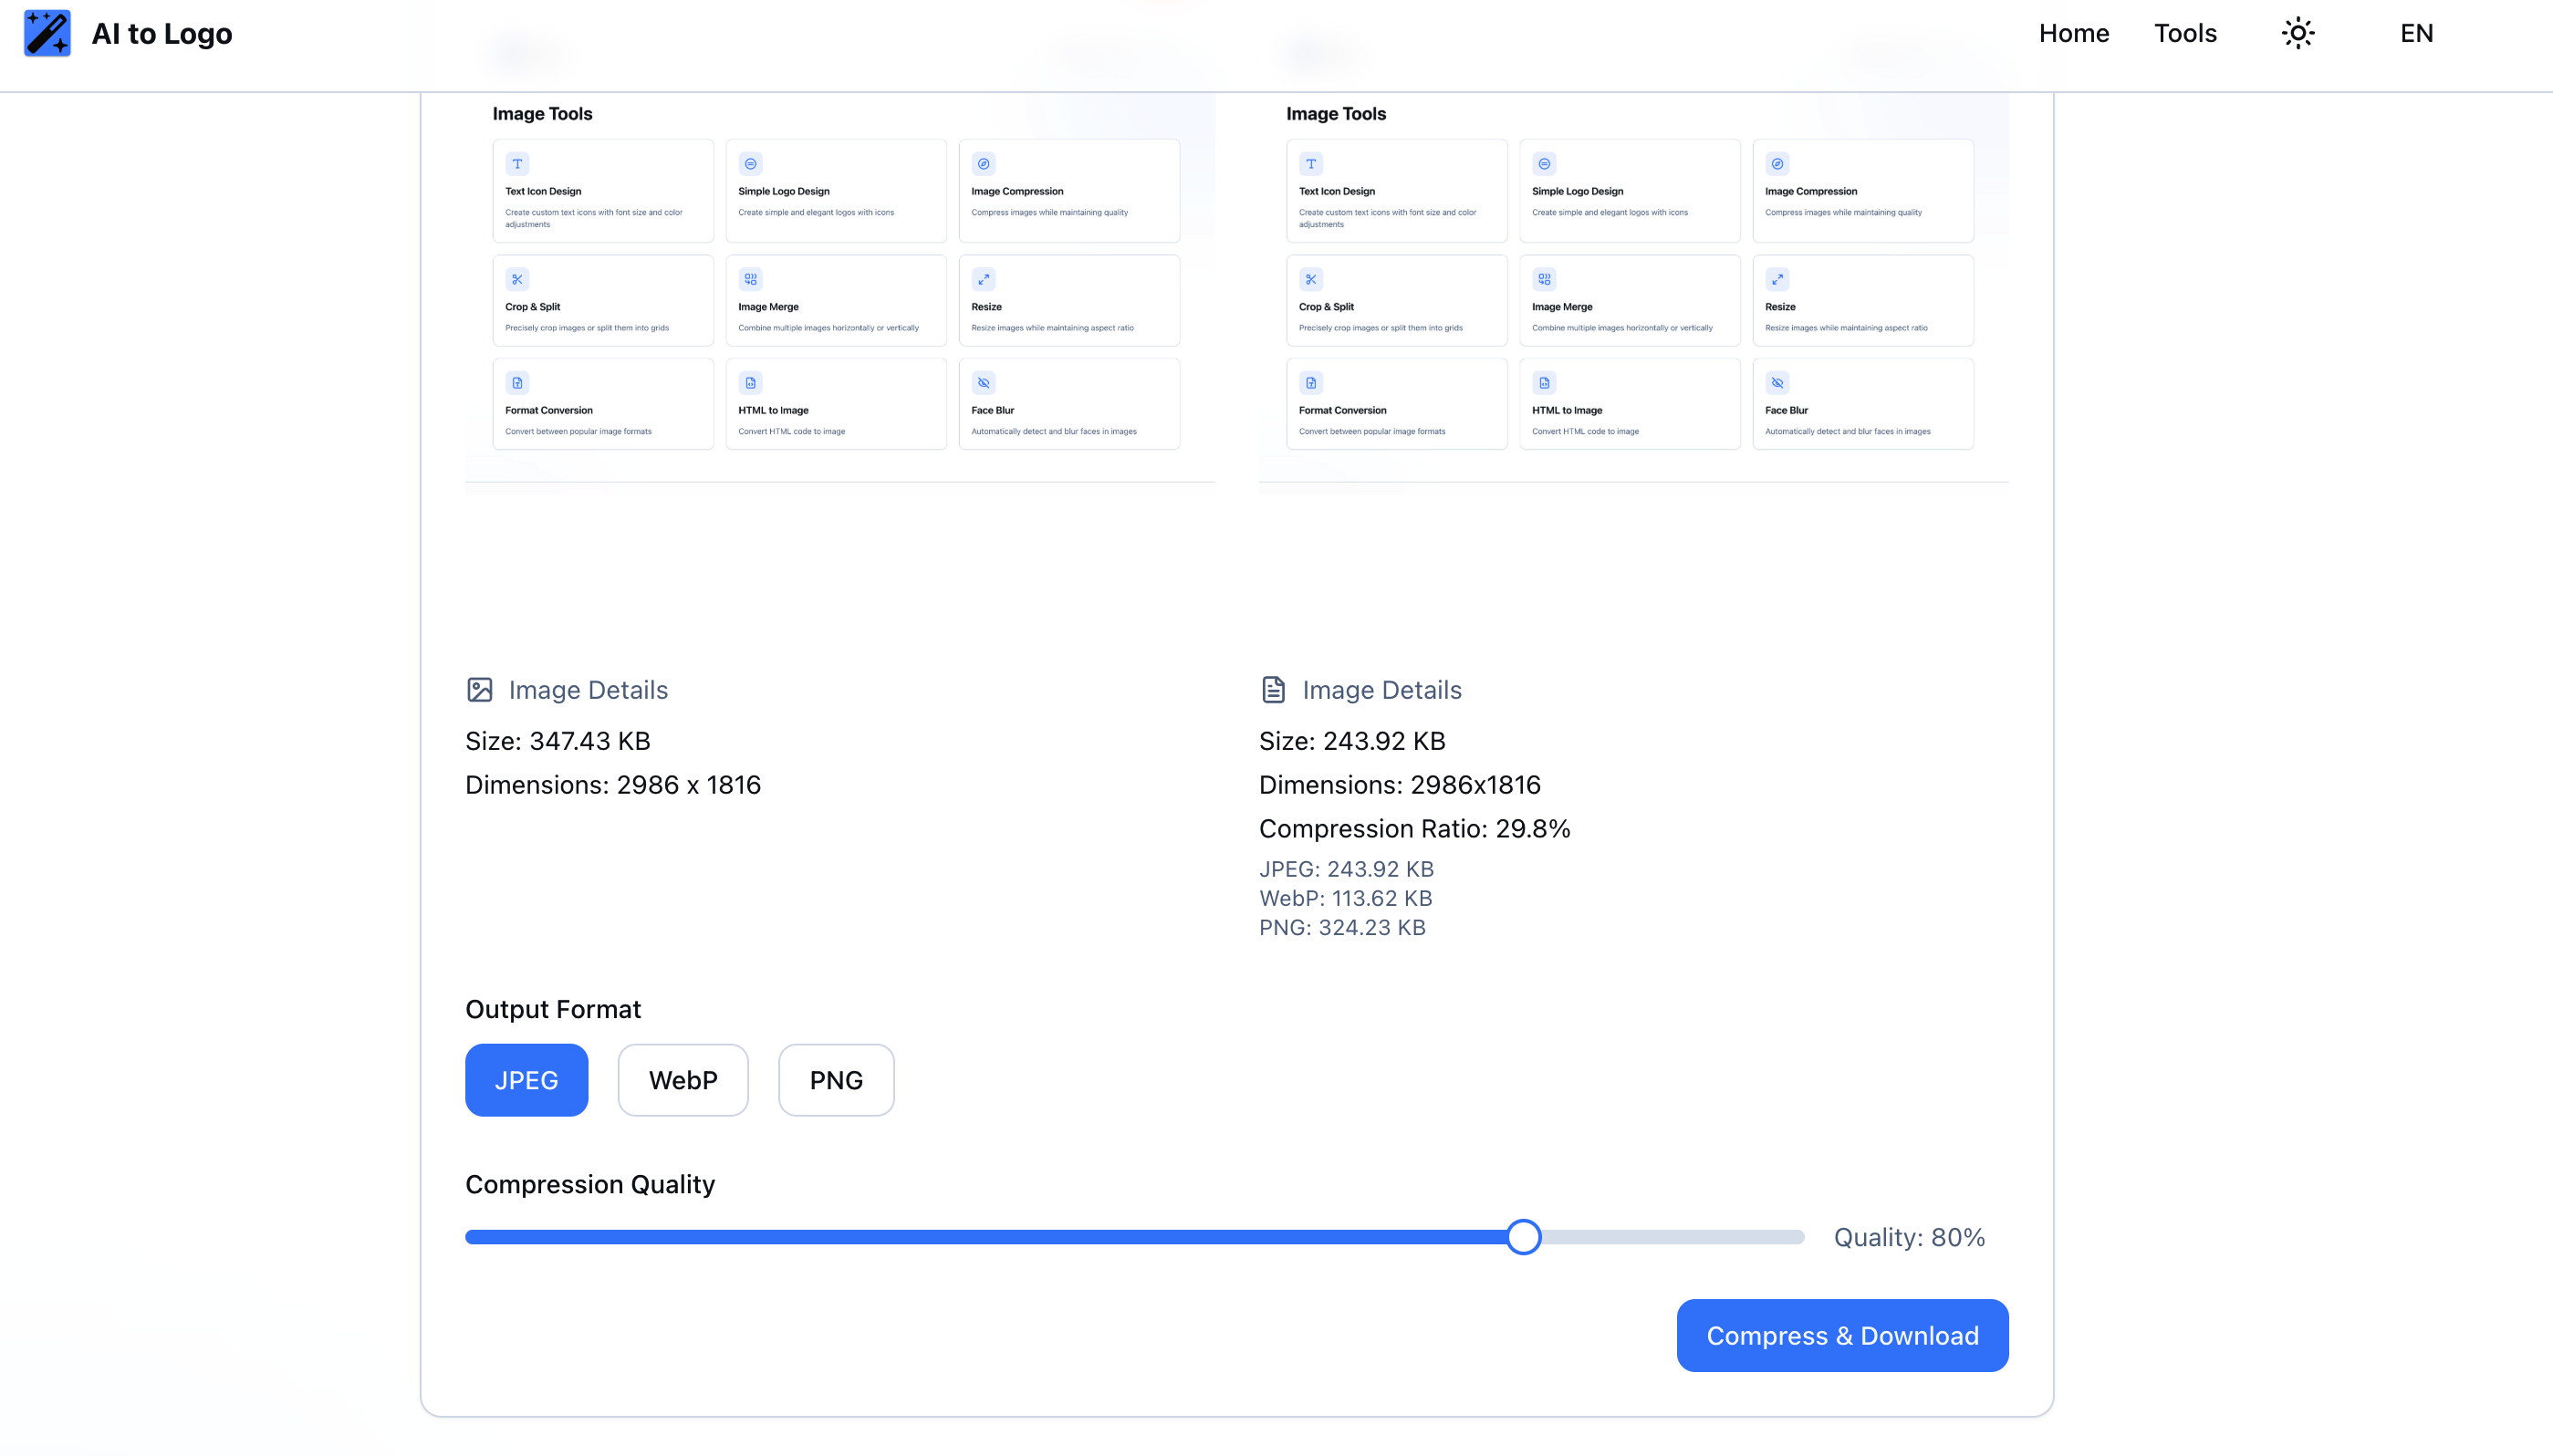Click Crop & Split scissors icon in left preview
The height and width of the screenshot is (1456, 2553).
click(517, 279)
